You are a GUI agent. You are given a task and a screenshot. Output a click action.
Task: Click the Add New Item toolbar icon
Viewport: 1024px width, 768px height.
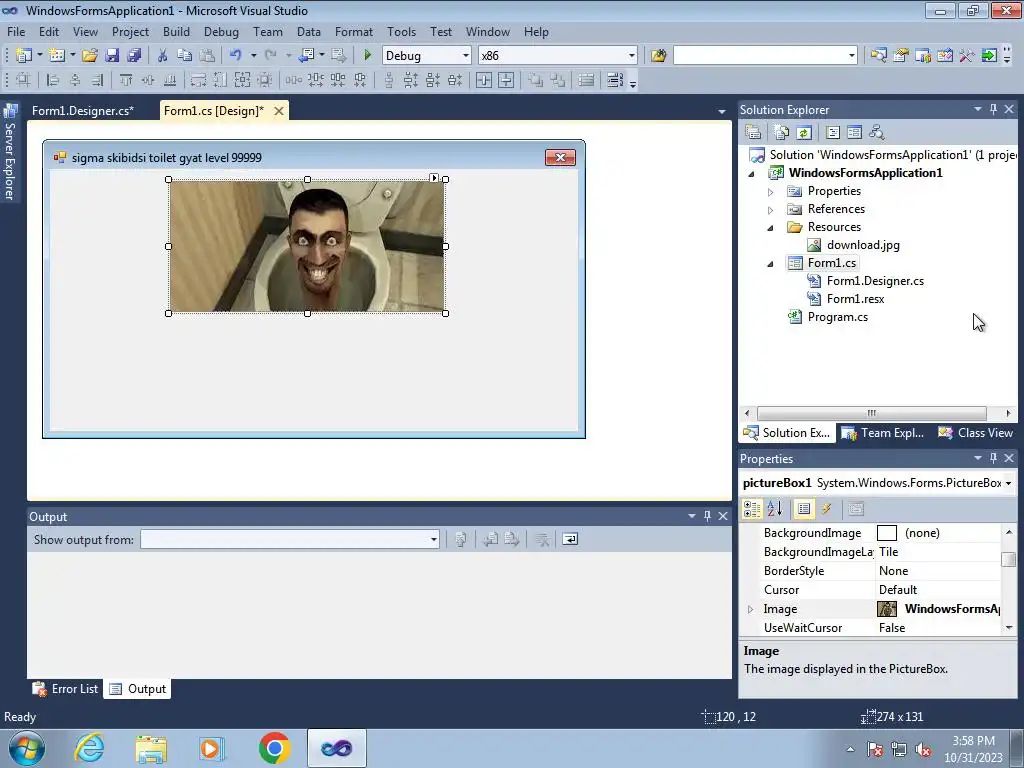(x=57, y=56)
